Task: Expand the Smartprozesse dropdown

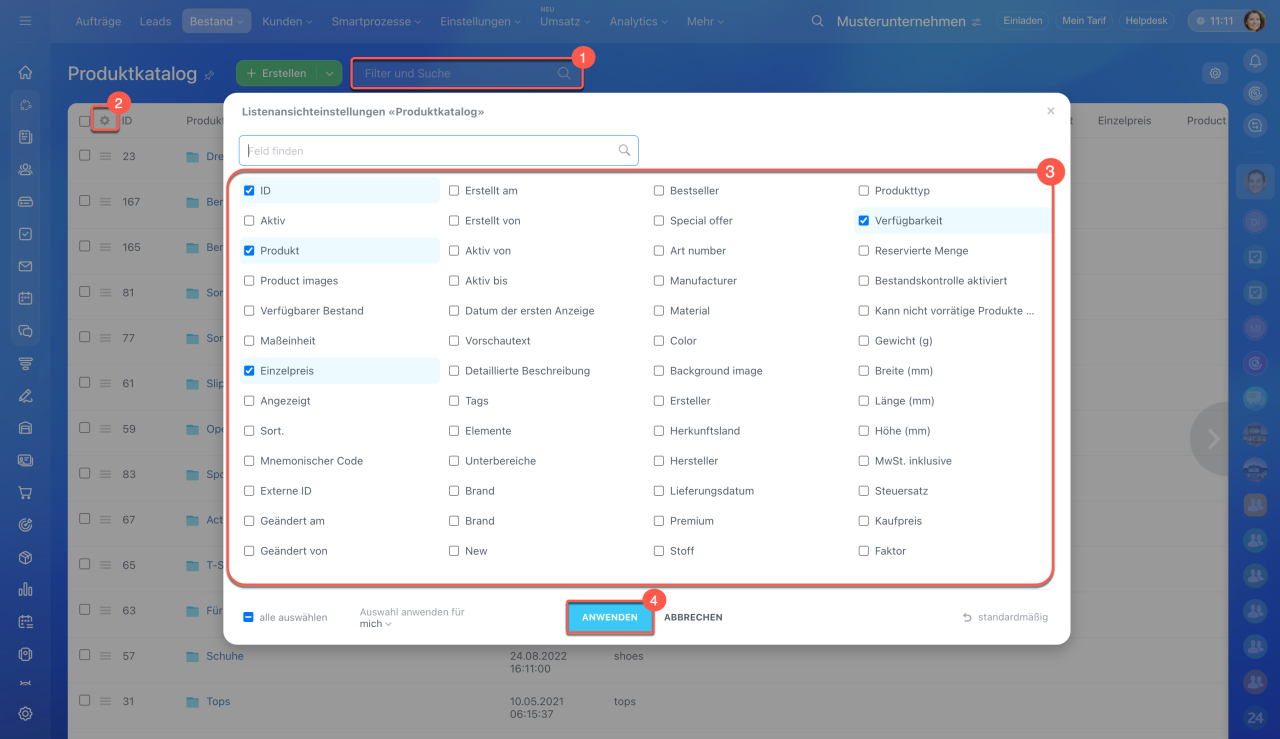Action: (x=376, y=21)
